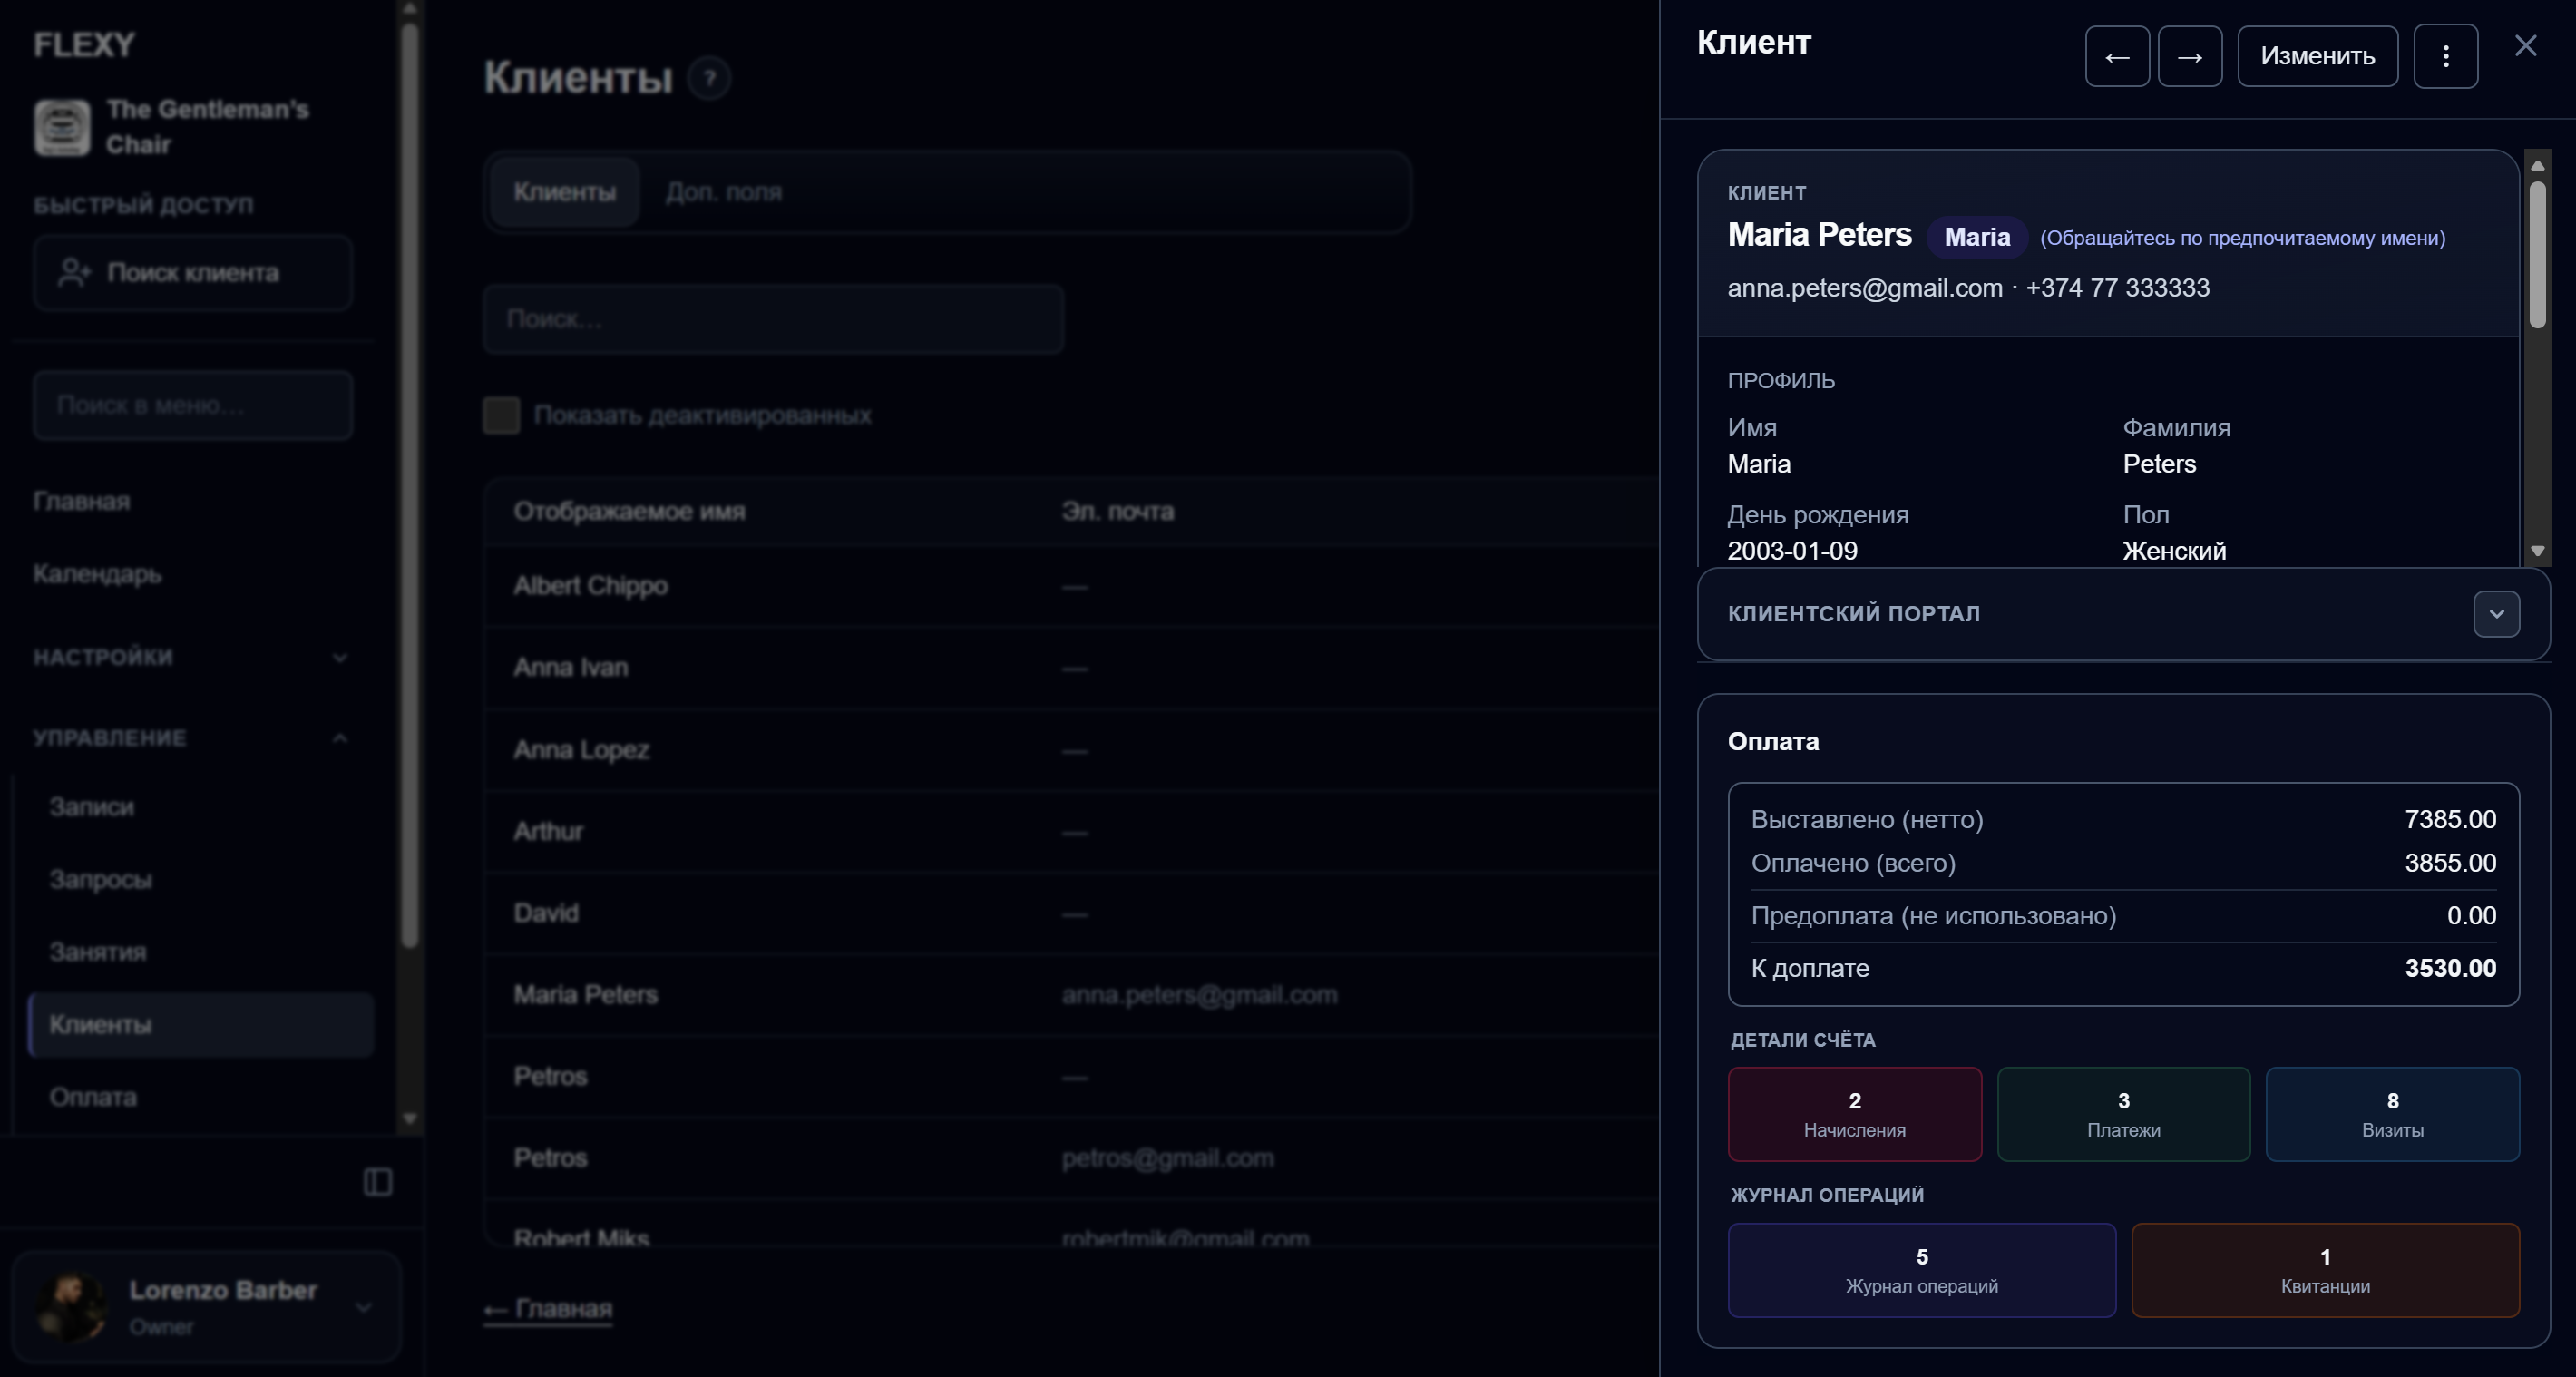The image size is (2576, 1377).
Task: Click the К доплате amount 3530.00
Action: point(2450,968)
